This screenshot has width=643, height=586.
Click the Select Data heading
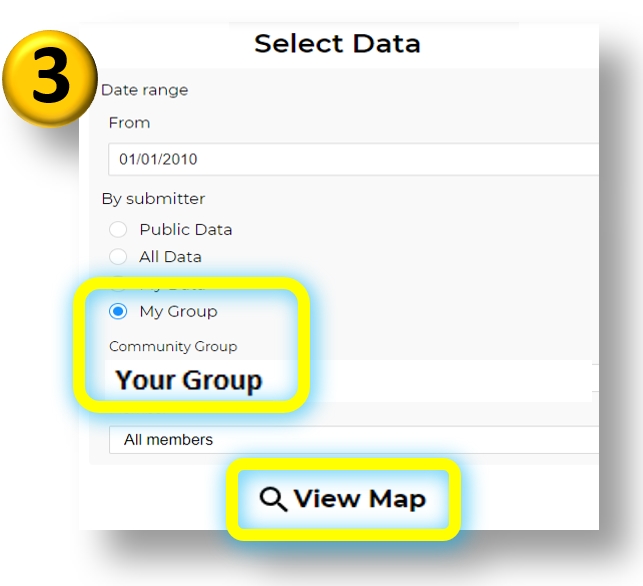pyautogui.click(x=337, y=43)
